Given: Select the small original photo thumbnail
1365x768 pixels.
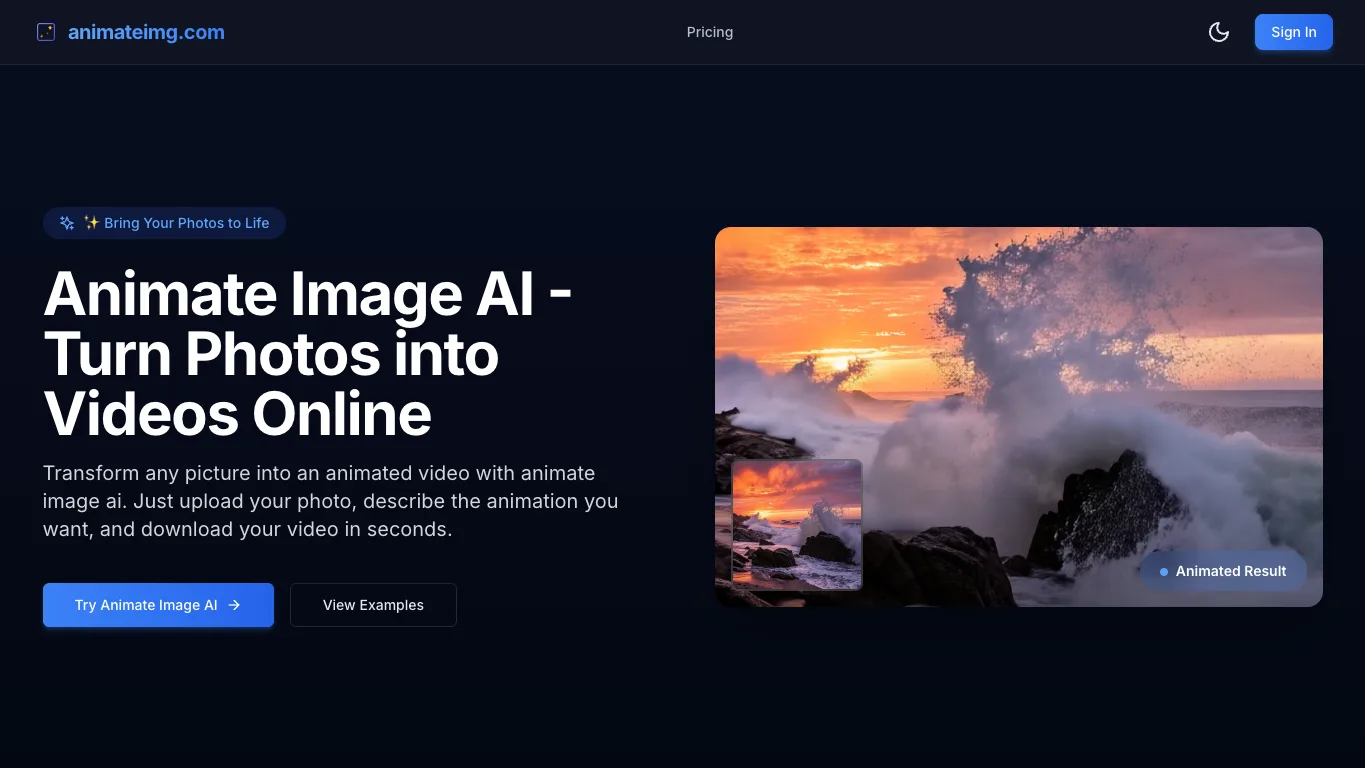Looking at the screenshot, I should pyautogui.click(x=797, y=525).
